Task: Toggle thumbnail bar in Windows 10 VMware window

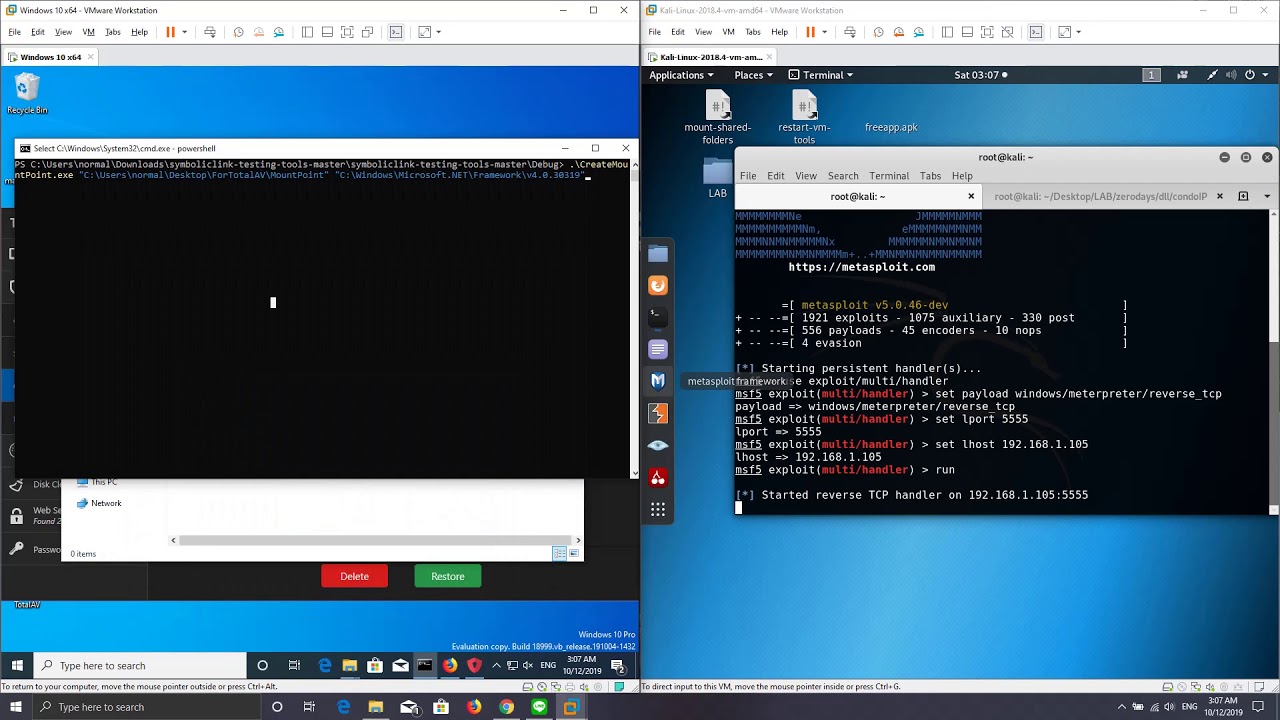Action: (x=327, y=32)
